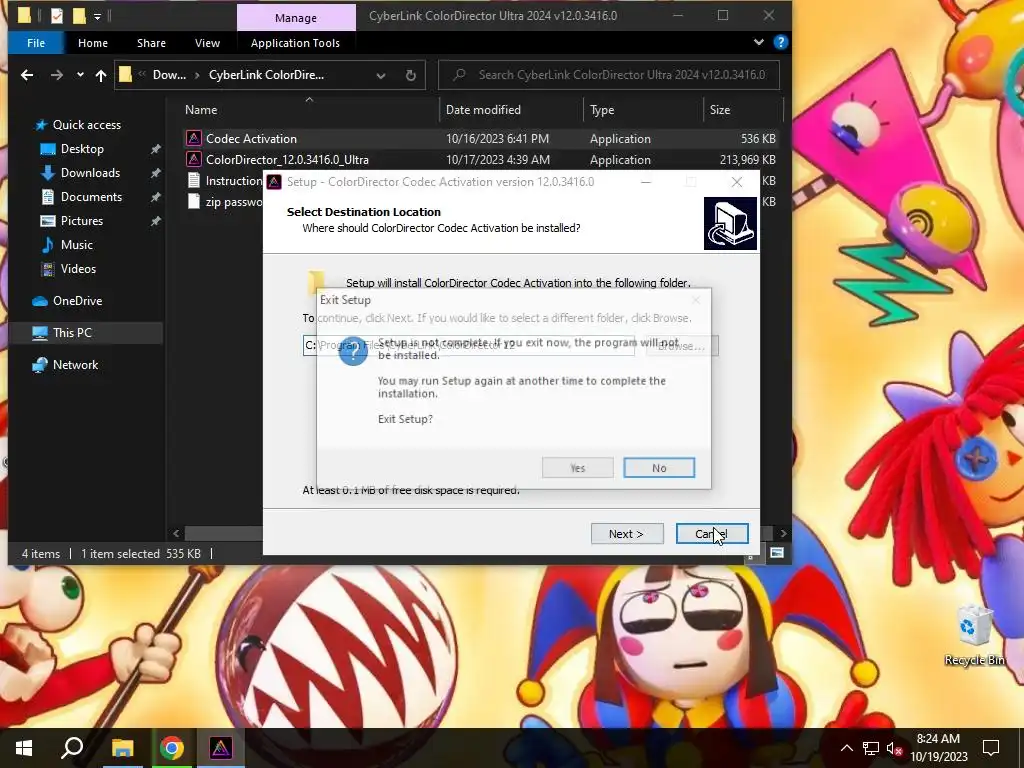The image size is (1024, 768).
Task: Click the muted volume tray icon
Action: point(894,748)
